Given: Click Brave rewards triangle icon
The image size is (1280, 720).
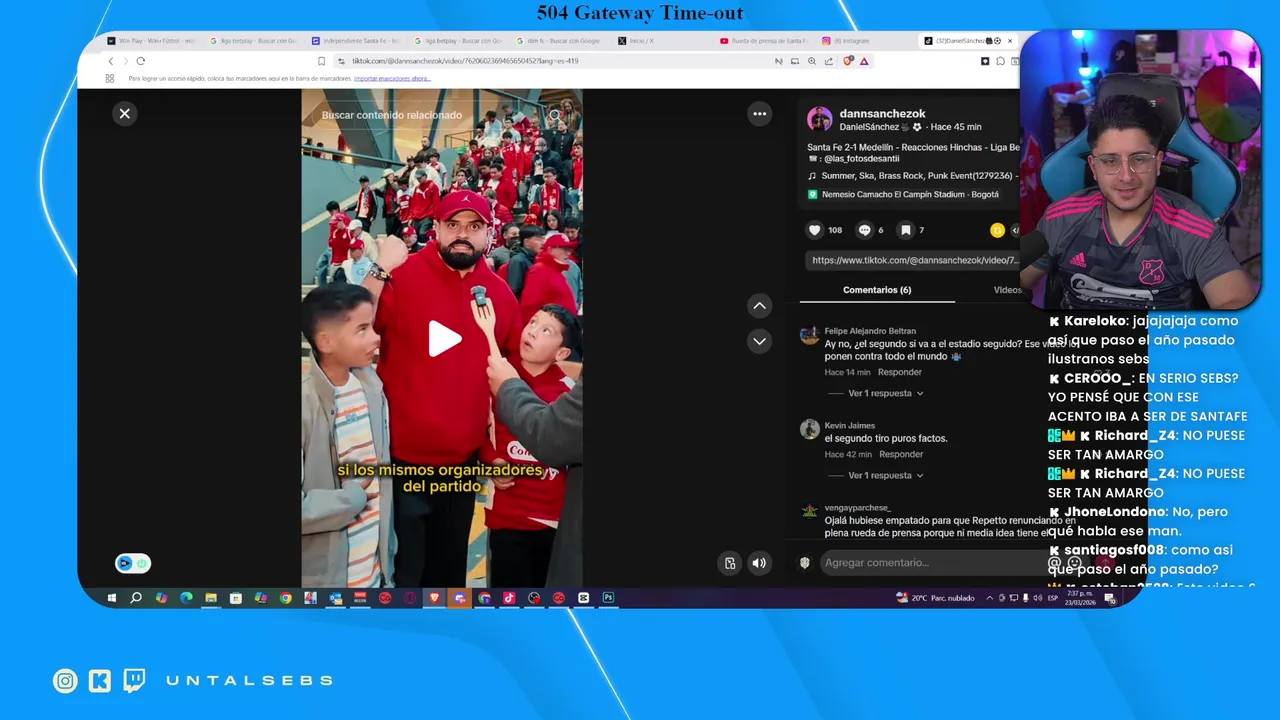Looking at the screenshot, I should [864, 61].
